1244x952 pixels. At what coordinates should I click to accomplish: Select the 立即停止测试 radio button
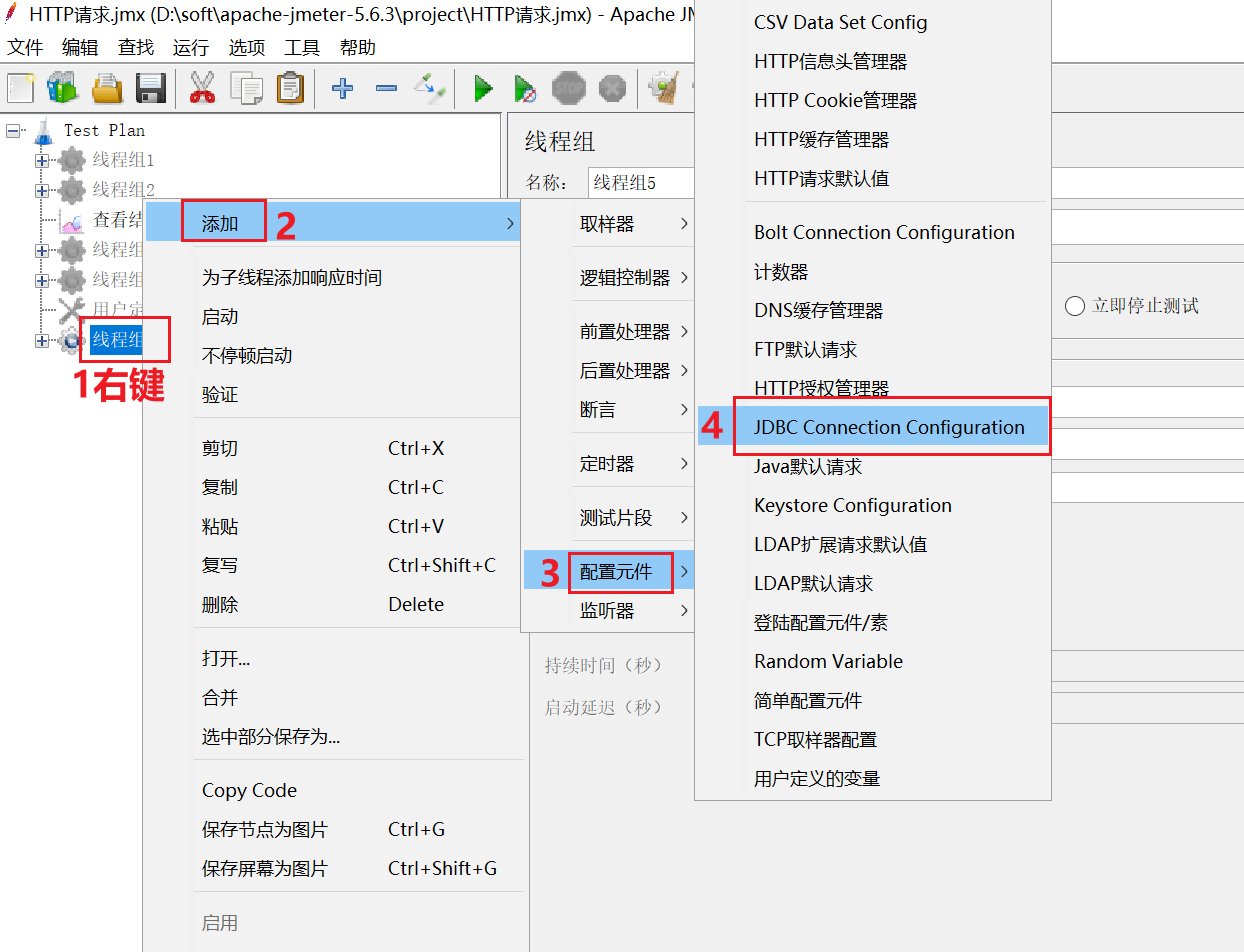(1075, 306)
